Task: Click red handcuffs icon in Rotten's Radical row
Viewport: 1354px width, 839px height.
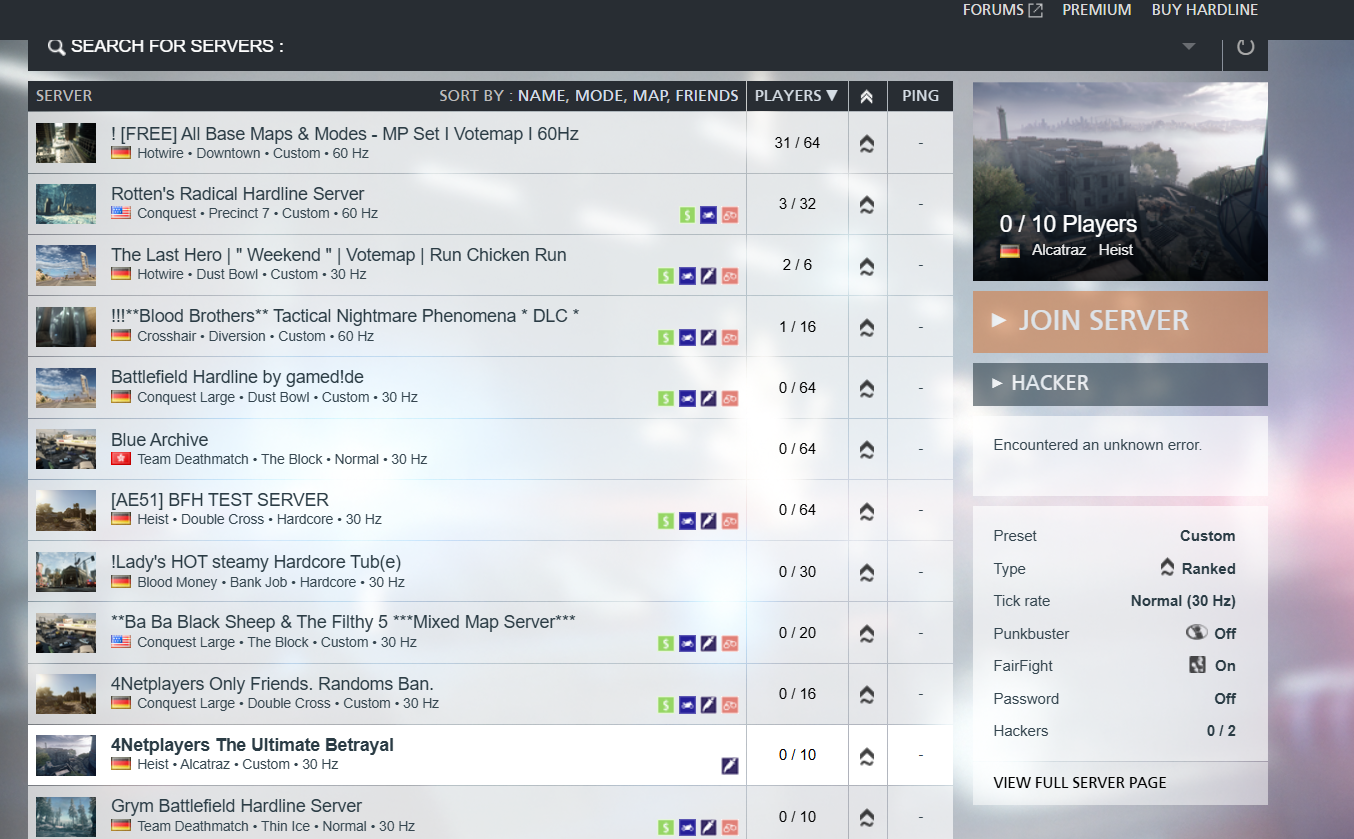Action: 730,214
